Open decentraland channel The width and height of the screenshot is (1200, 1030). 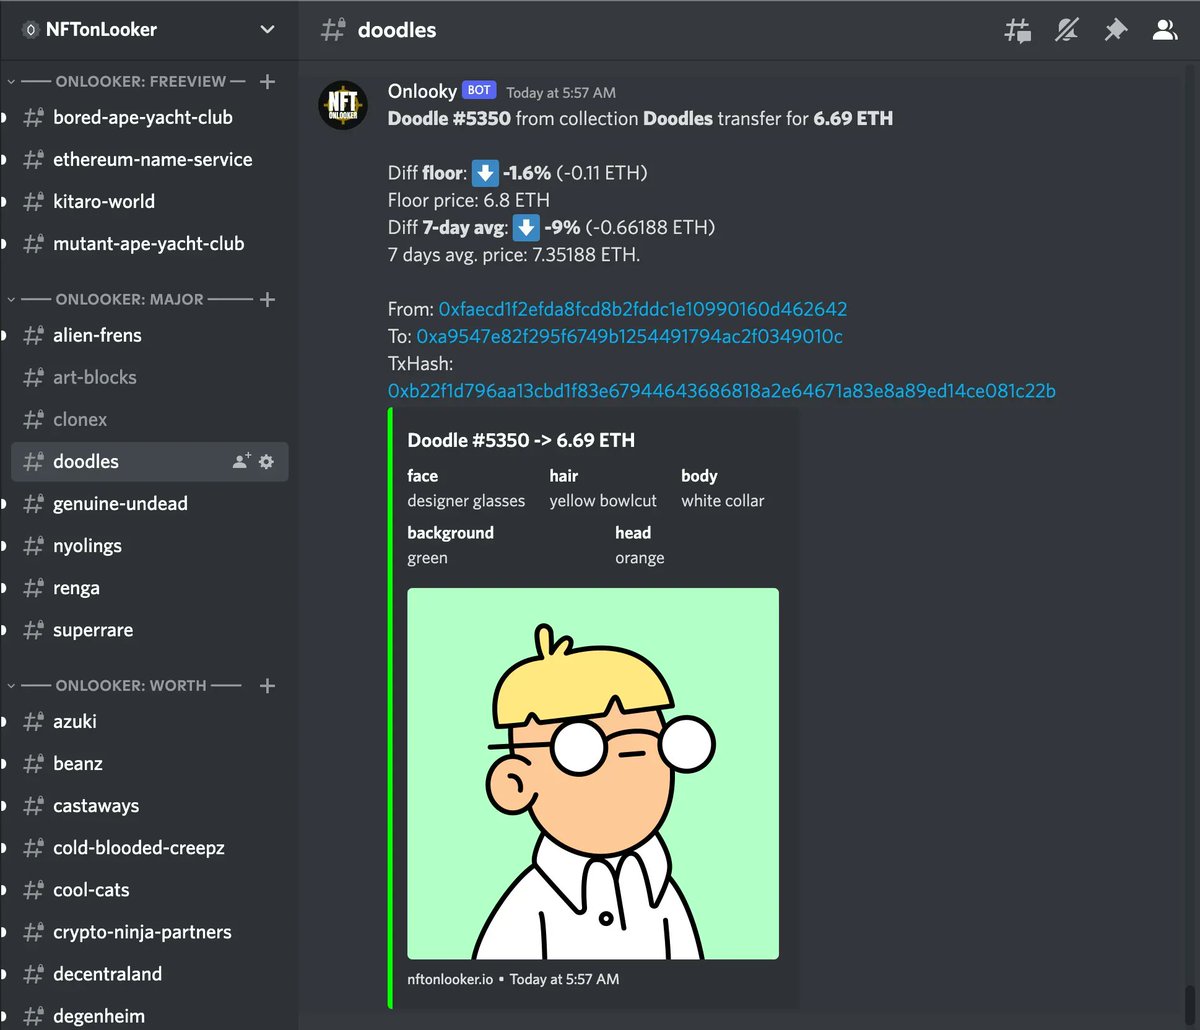150,974
